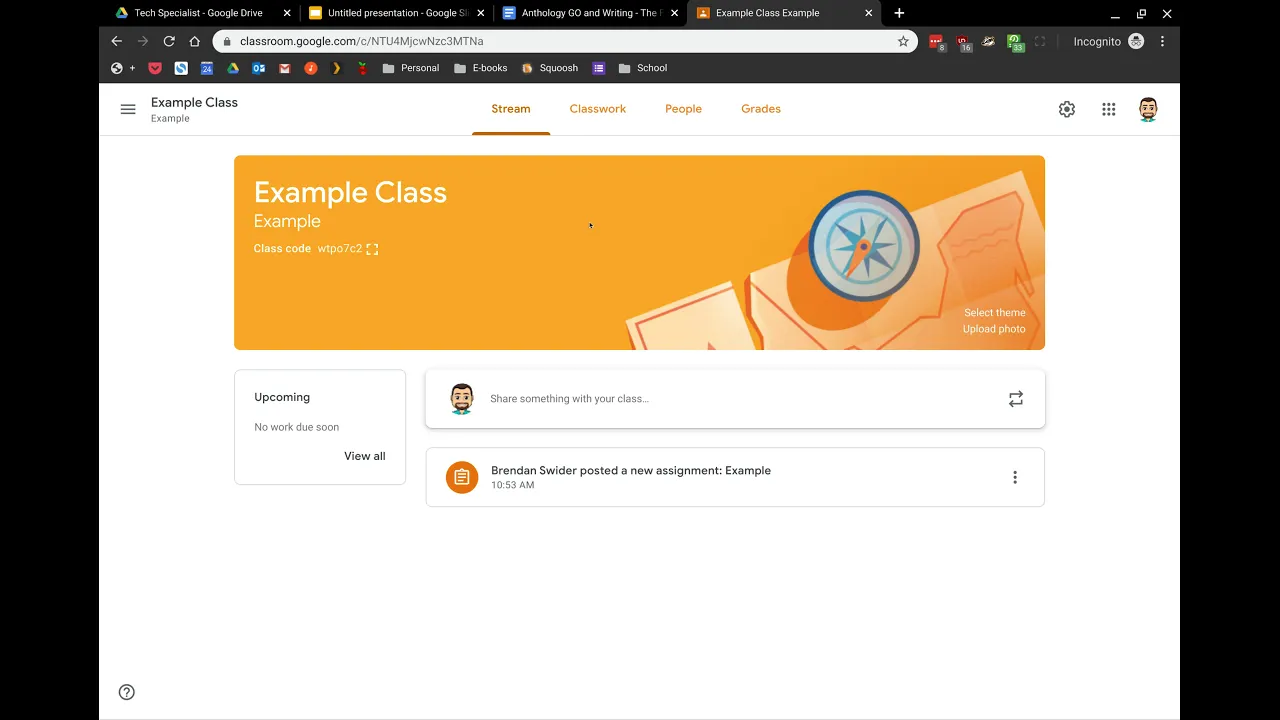Click View all upcoming work
Viewport: 1280px width, 720px height.
pos(365,456)
